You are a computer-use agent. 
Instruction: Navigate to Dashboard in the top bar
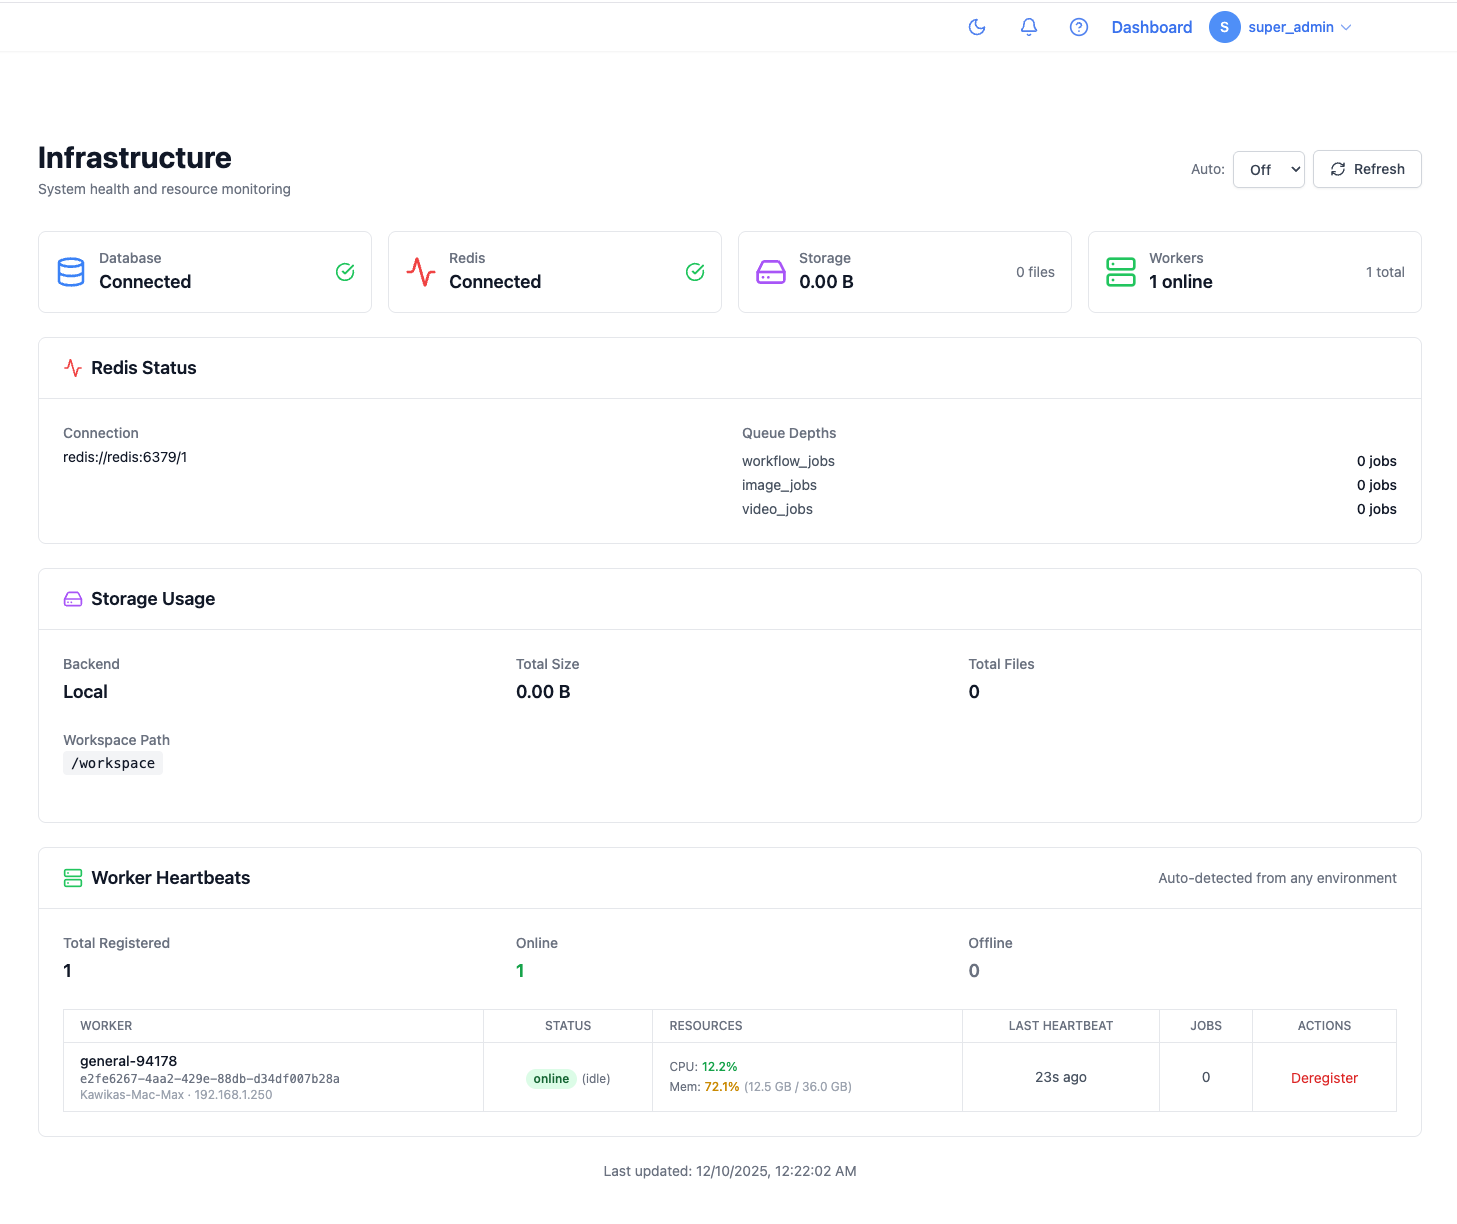(1151, 27)
